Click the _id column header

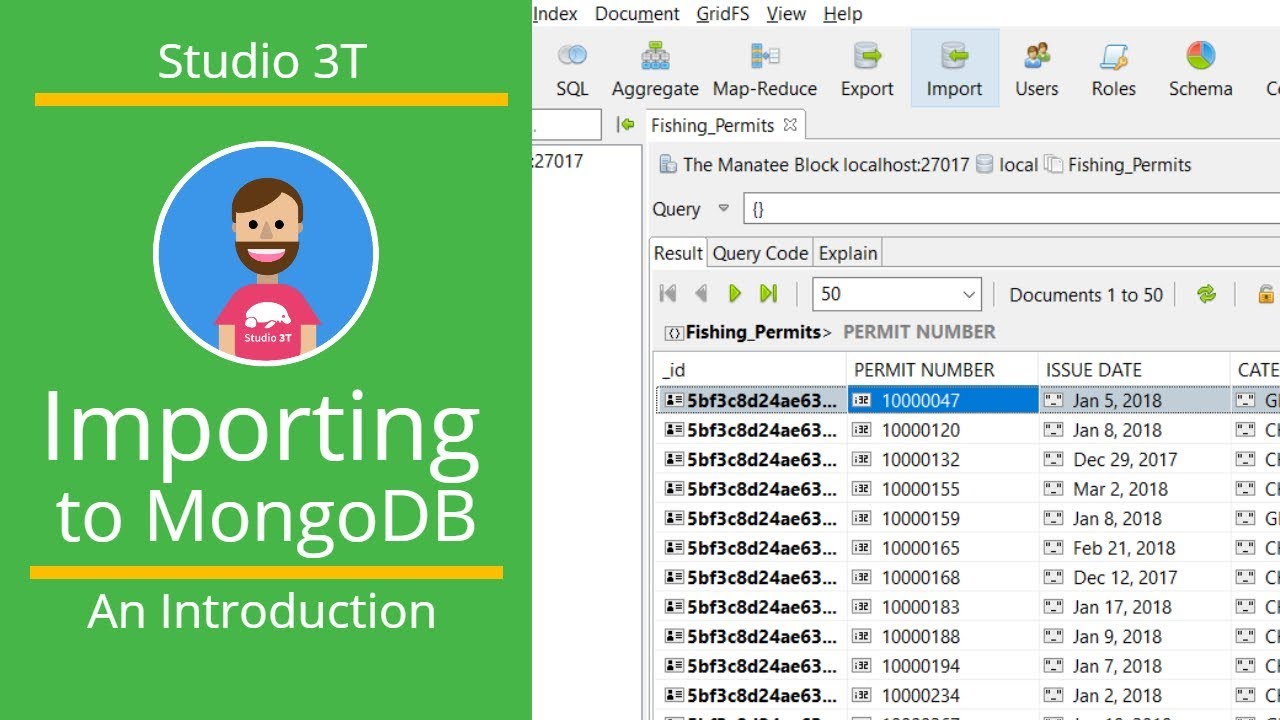[x=750, y=370]
